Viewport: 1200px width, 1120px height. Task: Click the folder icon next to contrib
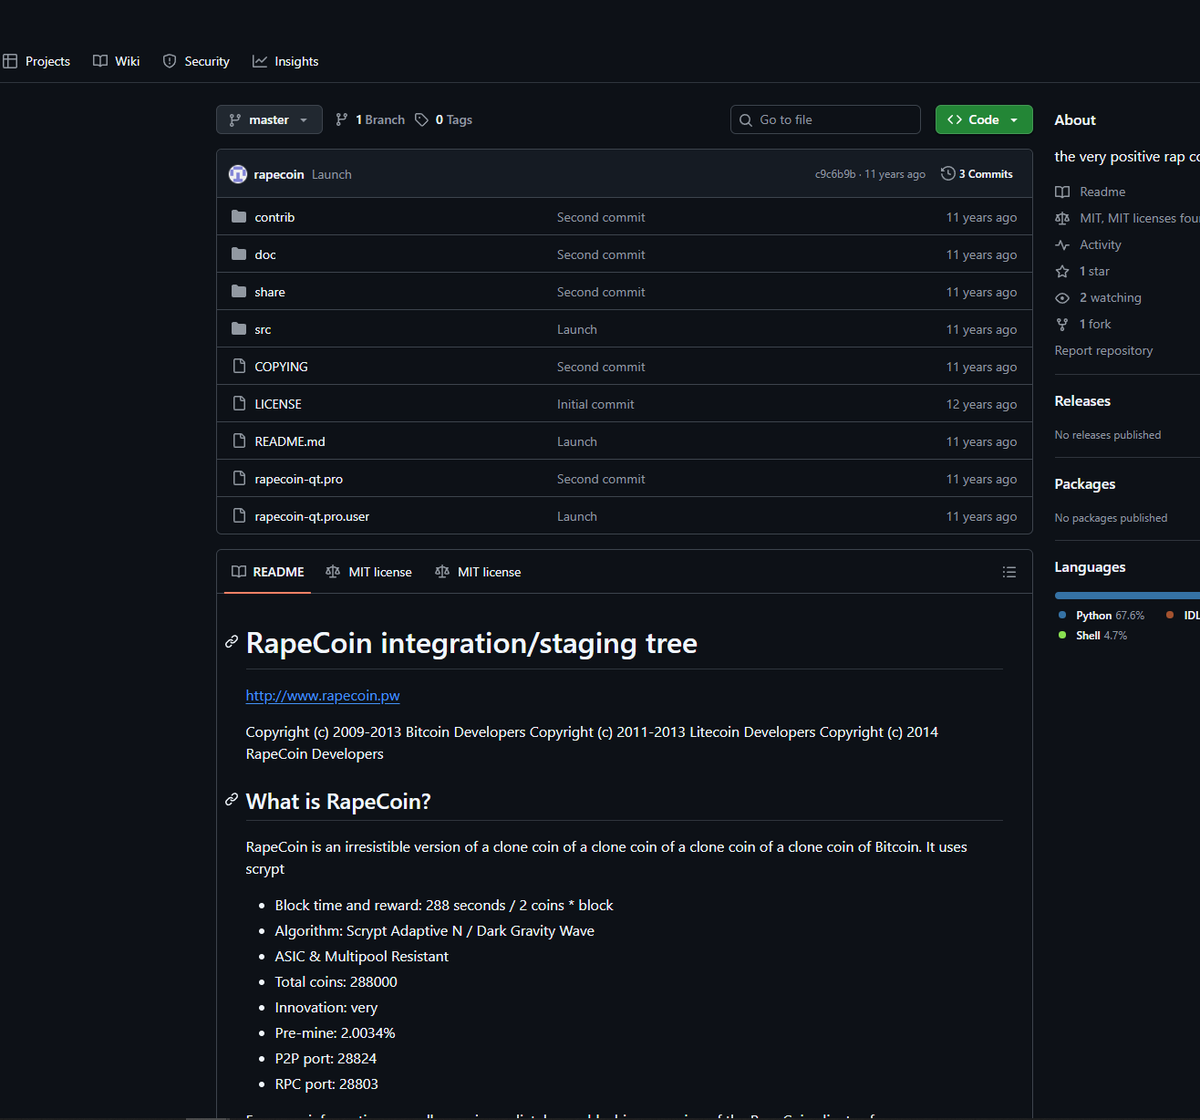(x=239, y=217)
